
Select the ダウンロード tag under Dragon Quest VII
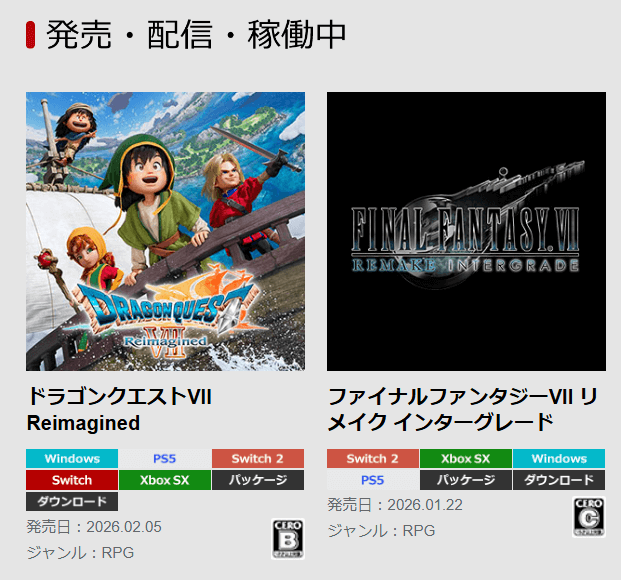pyautogui.click(x=72, y=501)
